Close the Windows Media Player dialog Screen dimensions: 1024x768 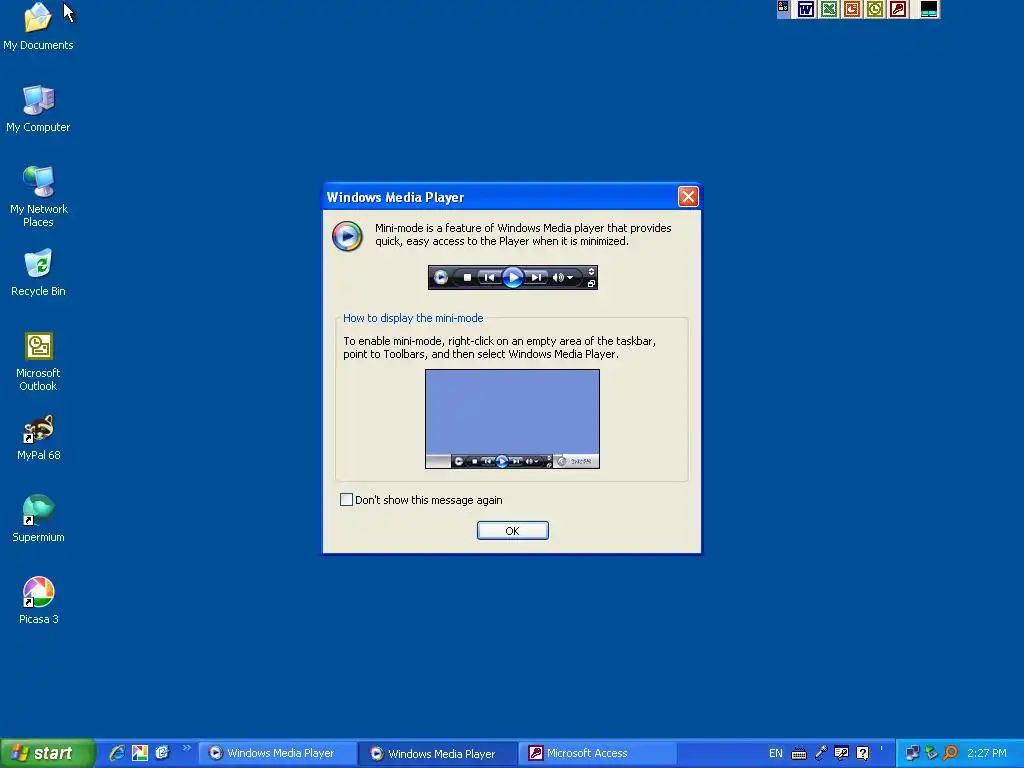click(688, 197)
